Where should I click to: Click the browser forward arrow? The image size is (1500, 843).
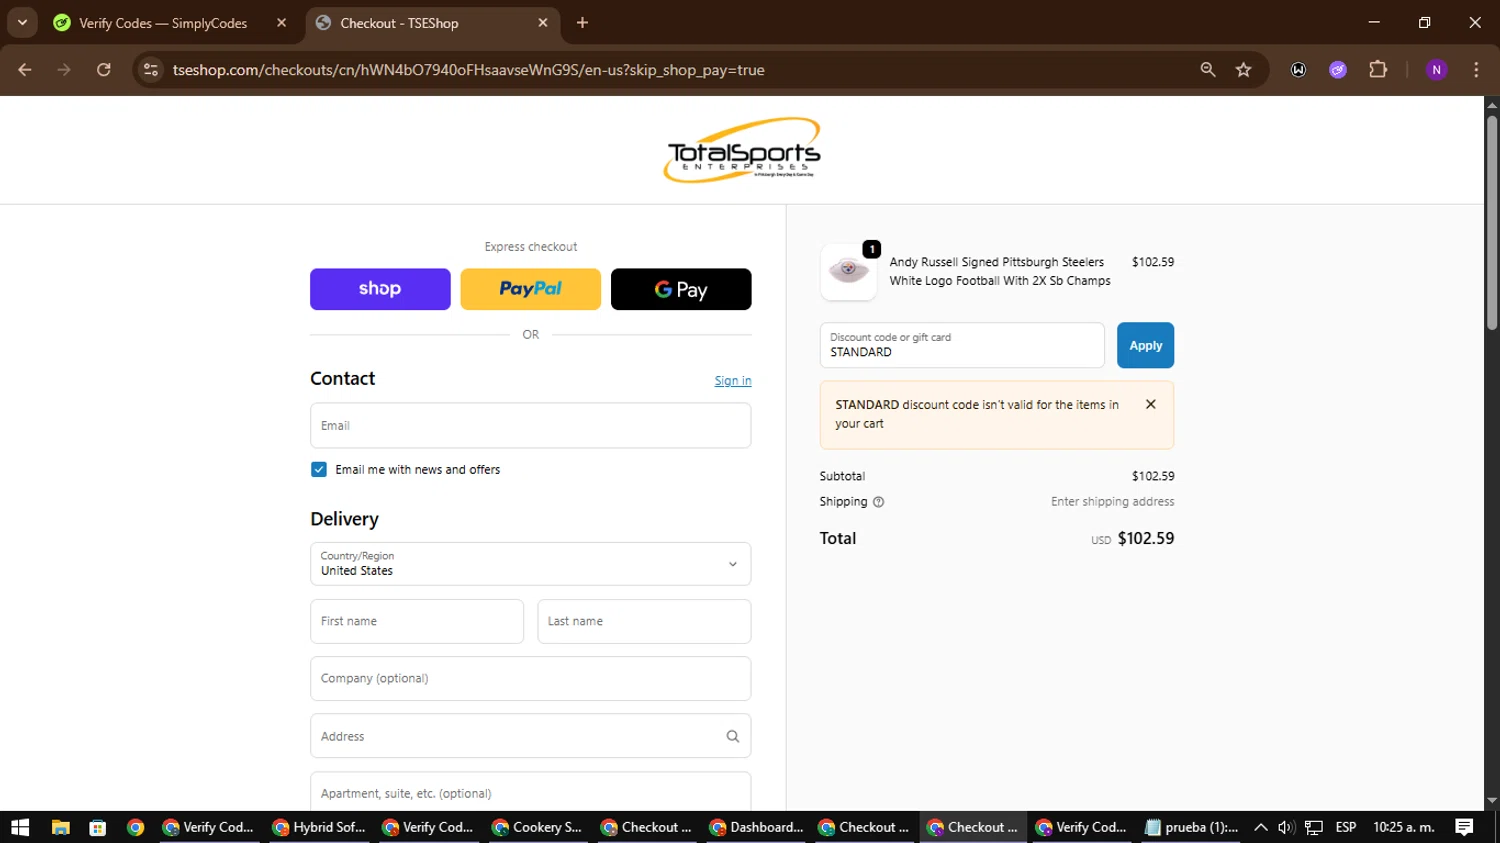(64, 70)
